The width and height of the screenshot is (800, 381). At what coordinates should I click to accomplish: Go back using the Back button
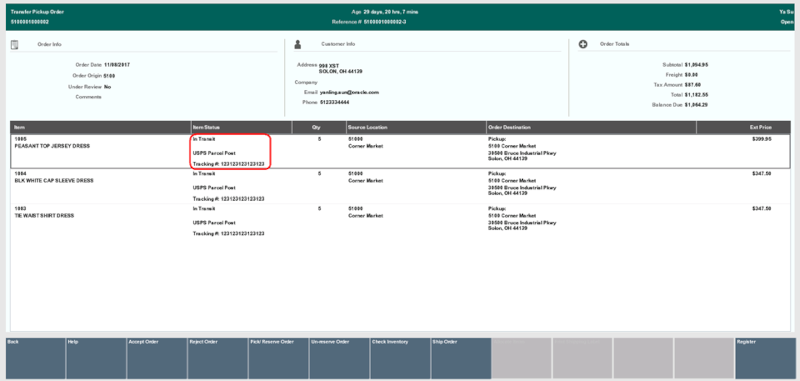click(36, 358)
